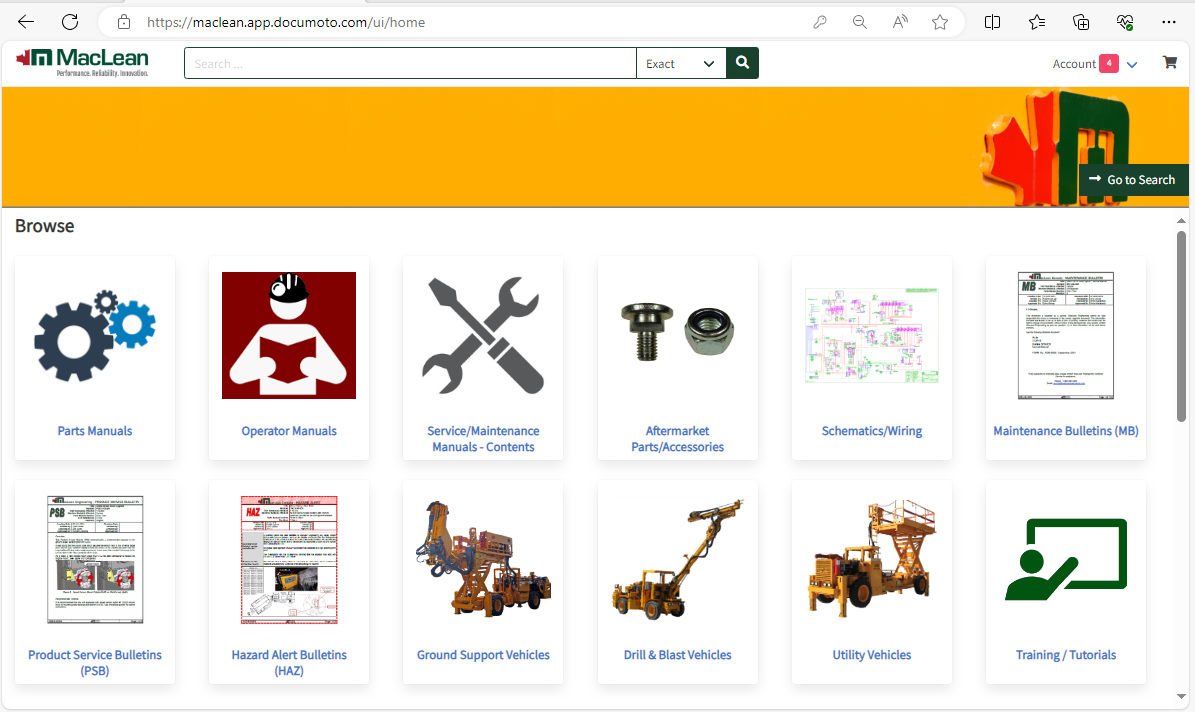1195x712 pixels.
Task: Expand the Exact search mode dropdown
Action: (681, 63)
